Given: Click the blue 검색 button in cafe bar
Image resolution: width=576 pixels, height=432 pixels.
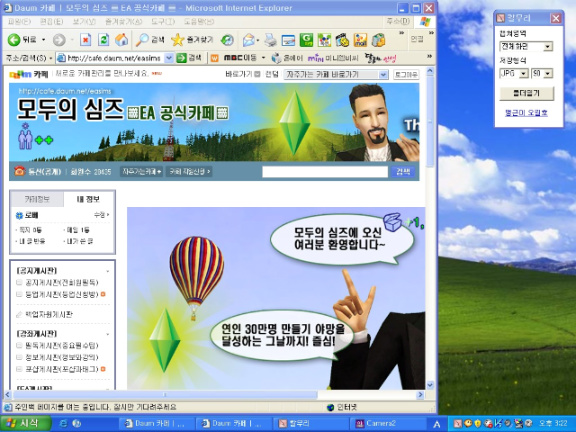Looking at the screenshot, I should (x=403, y=172).
